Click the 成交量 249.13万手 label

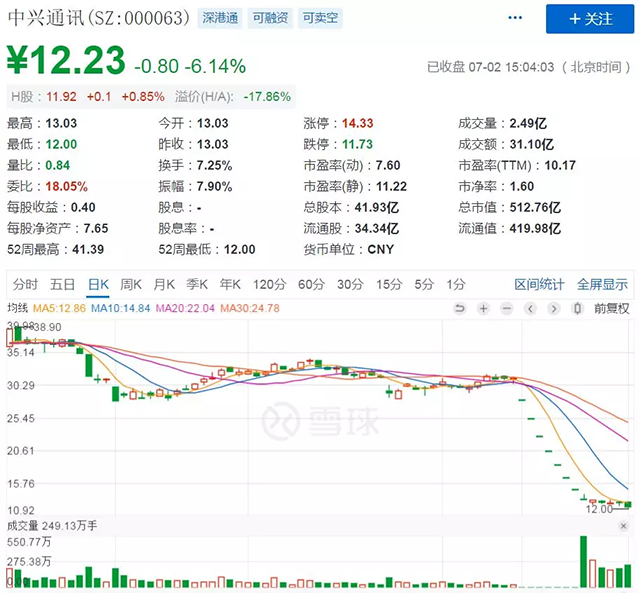52,526
